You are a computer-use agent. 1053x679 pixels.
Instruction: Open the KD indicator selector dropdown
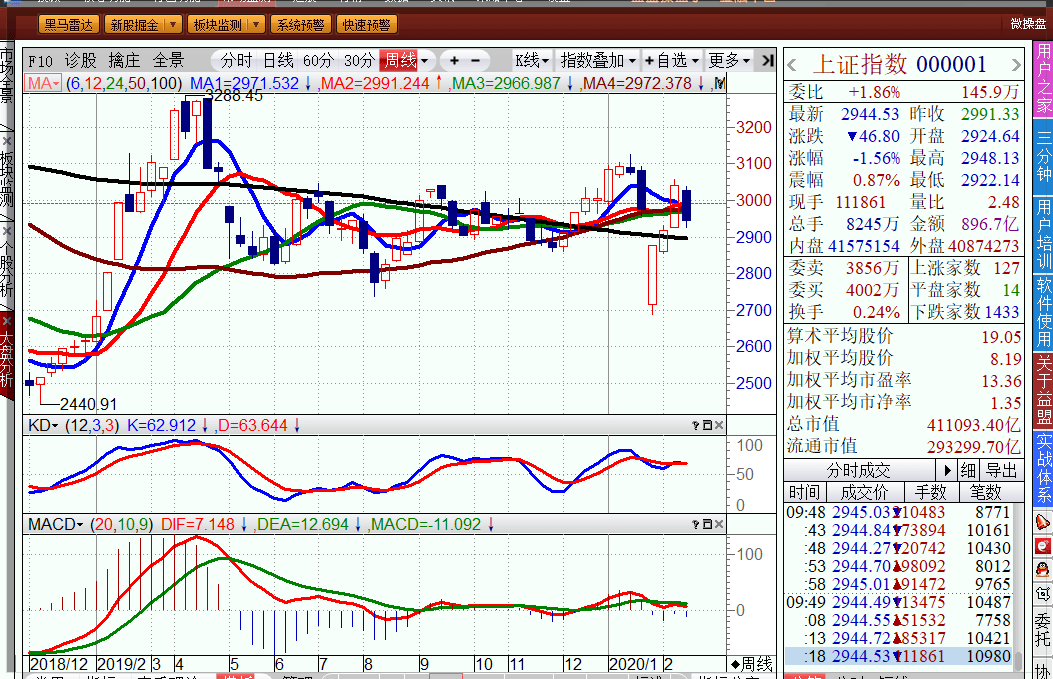click(x=43, y=426)
